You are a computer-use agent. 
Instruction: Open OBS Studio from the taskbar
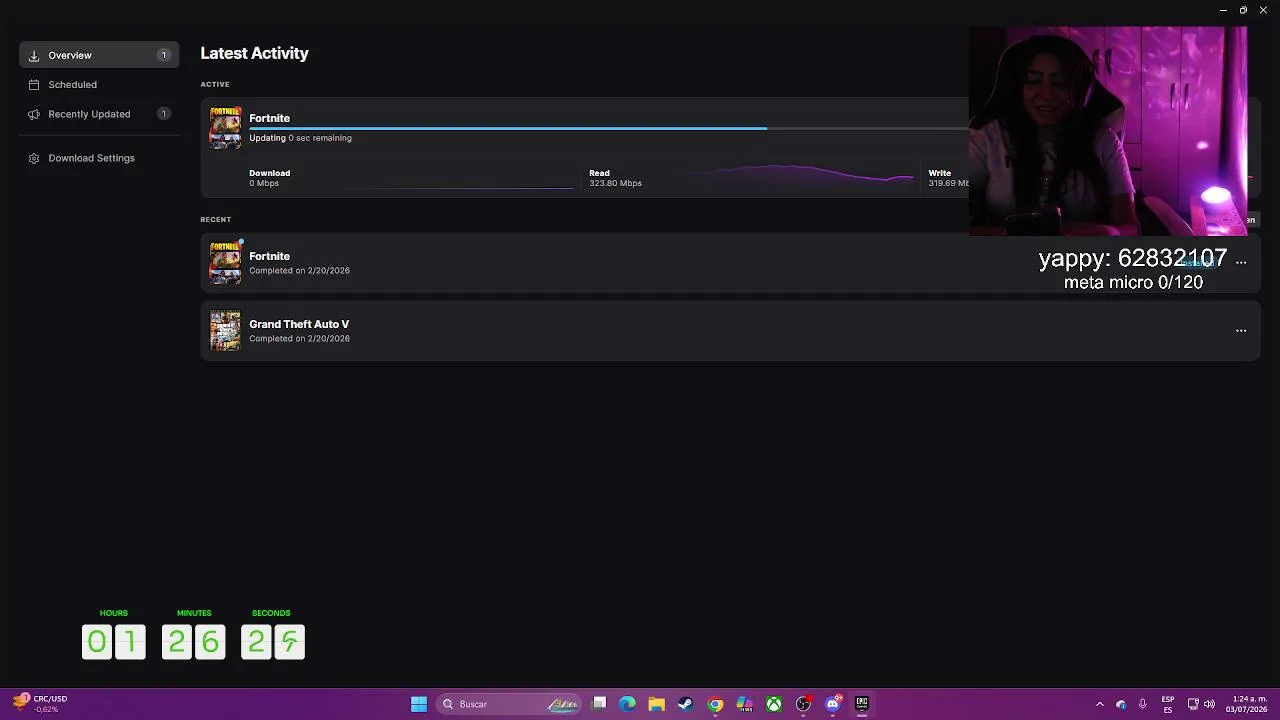click(x=803, y=704)
